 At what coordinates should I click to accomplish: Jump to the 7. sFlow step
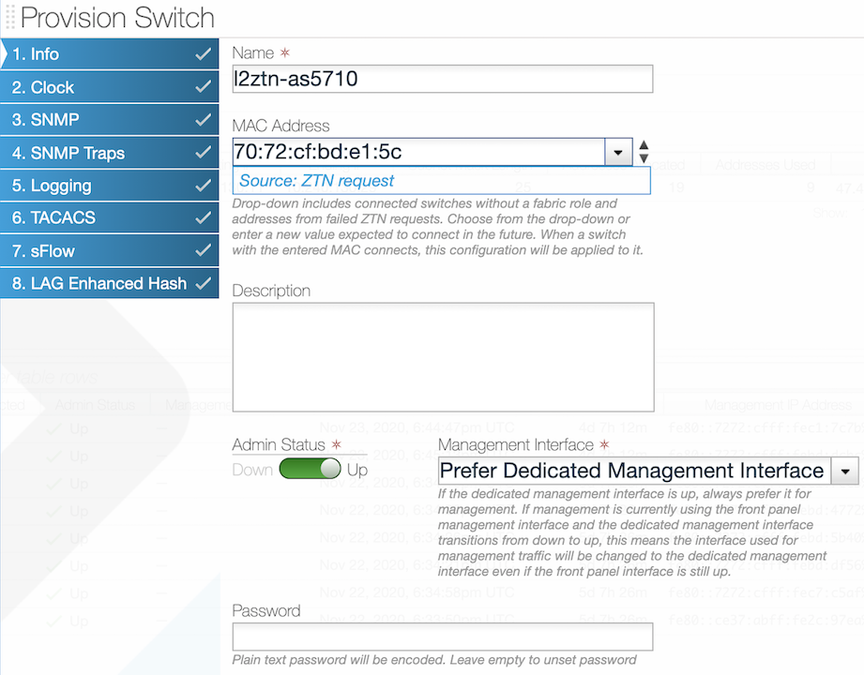(x=100, y=251)
